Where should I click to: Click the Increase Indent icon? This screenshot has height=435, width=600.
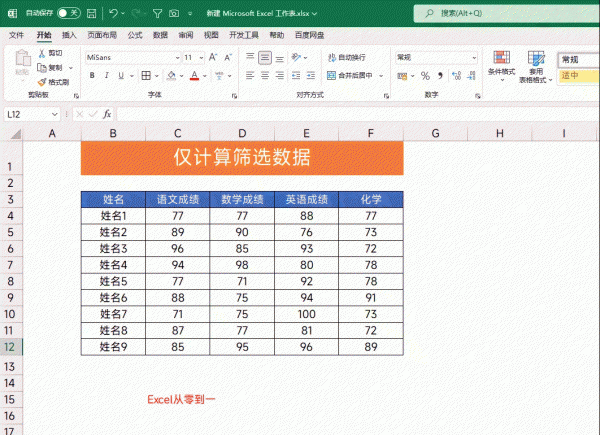311,76
